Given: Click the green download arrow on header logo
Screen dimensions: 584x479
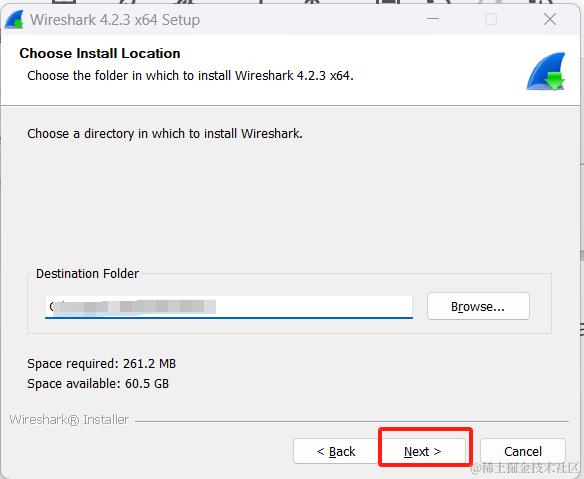Looking at the screenshot, I should [555, 81].
